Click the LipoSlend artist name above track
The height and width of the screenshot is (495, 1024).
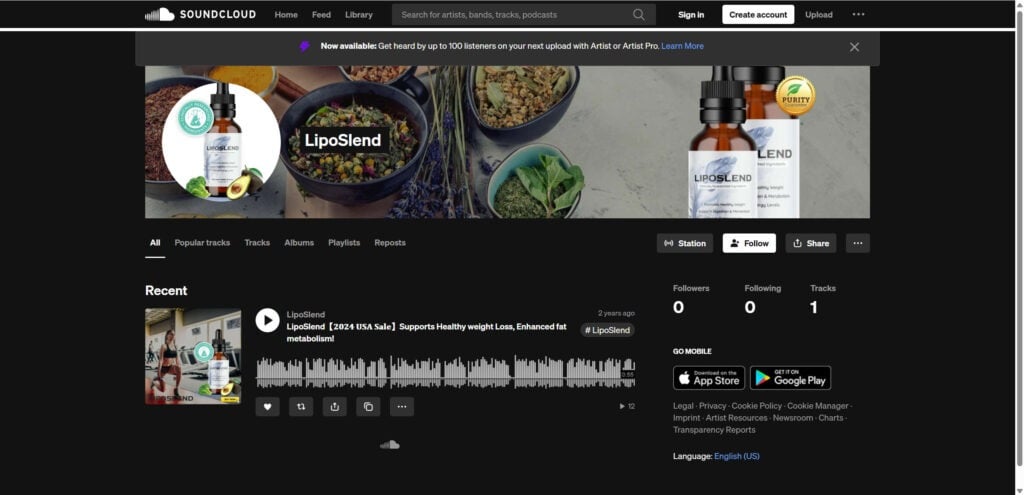(x=306, y=314)
